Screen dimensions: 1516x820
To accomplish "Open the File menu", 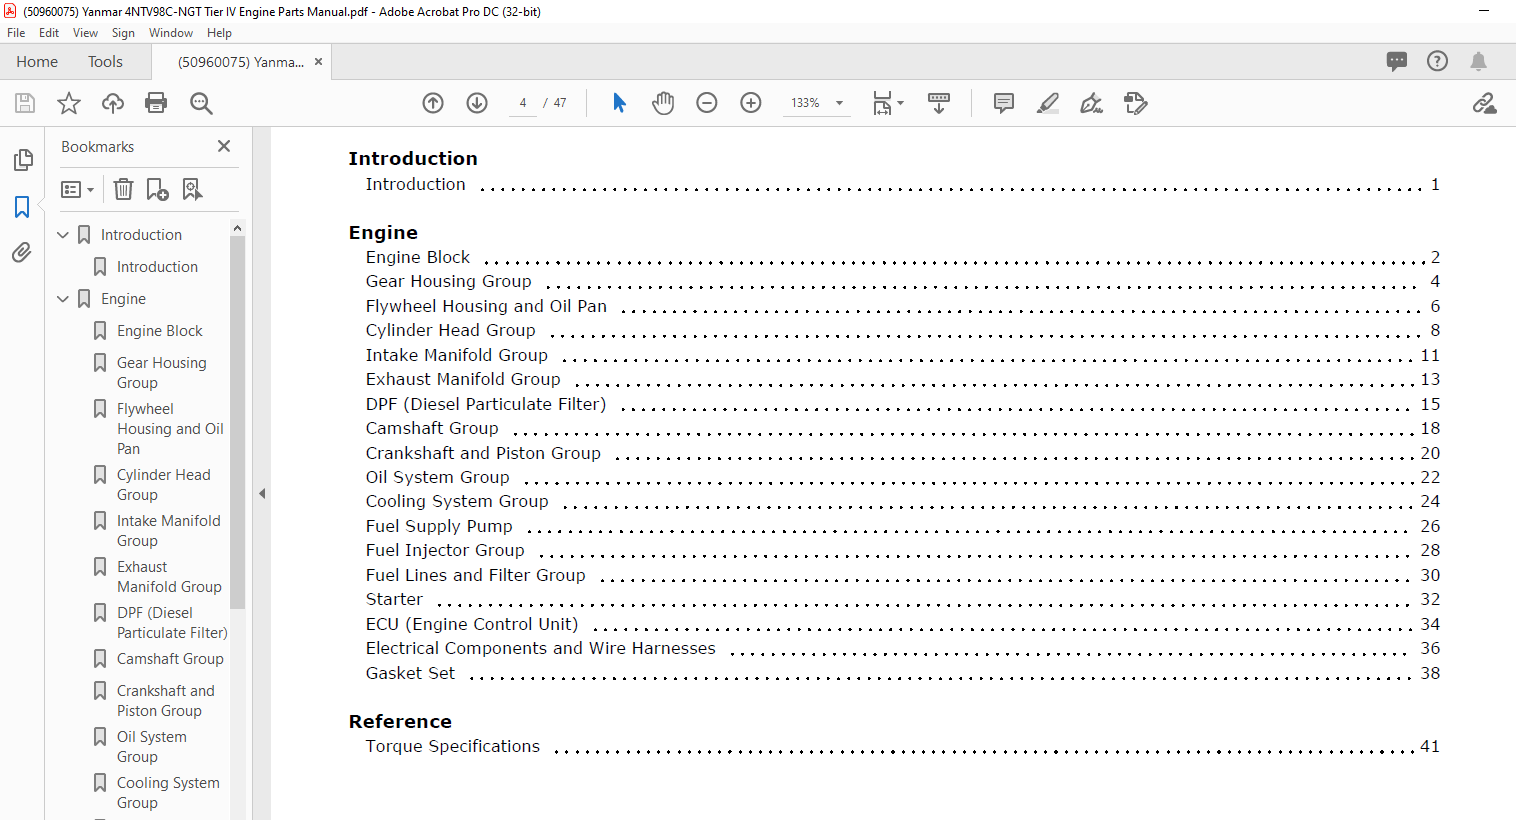I will click(16, 33).
